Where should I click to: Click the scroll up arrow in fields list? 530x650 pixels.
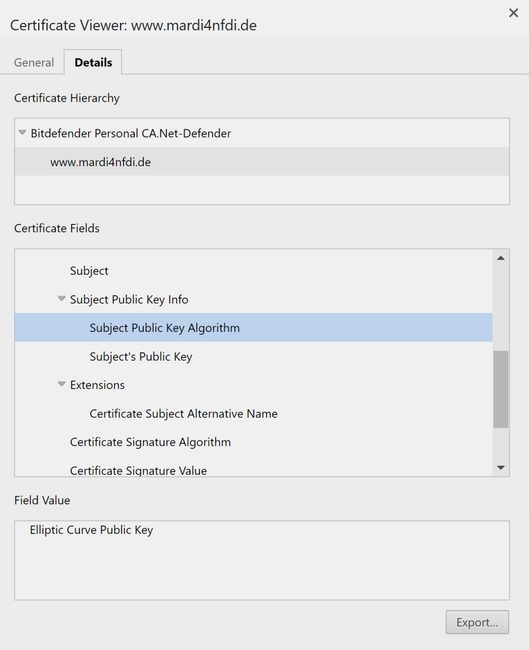[501, 258]
